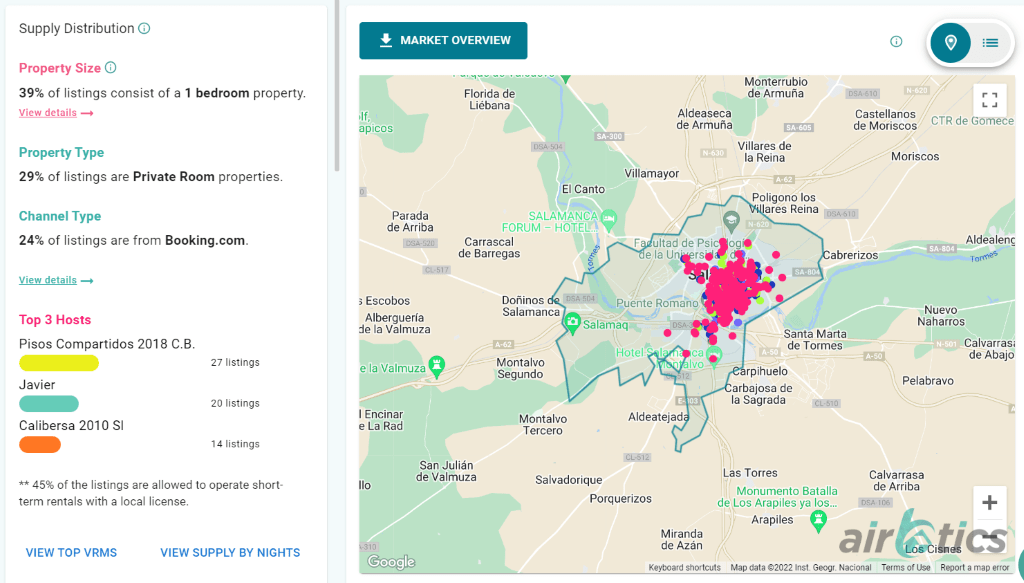
Task: Click the green Salamaq marker on map
Action: point(571,323)
